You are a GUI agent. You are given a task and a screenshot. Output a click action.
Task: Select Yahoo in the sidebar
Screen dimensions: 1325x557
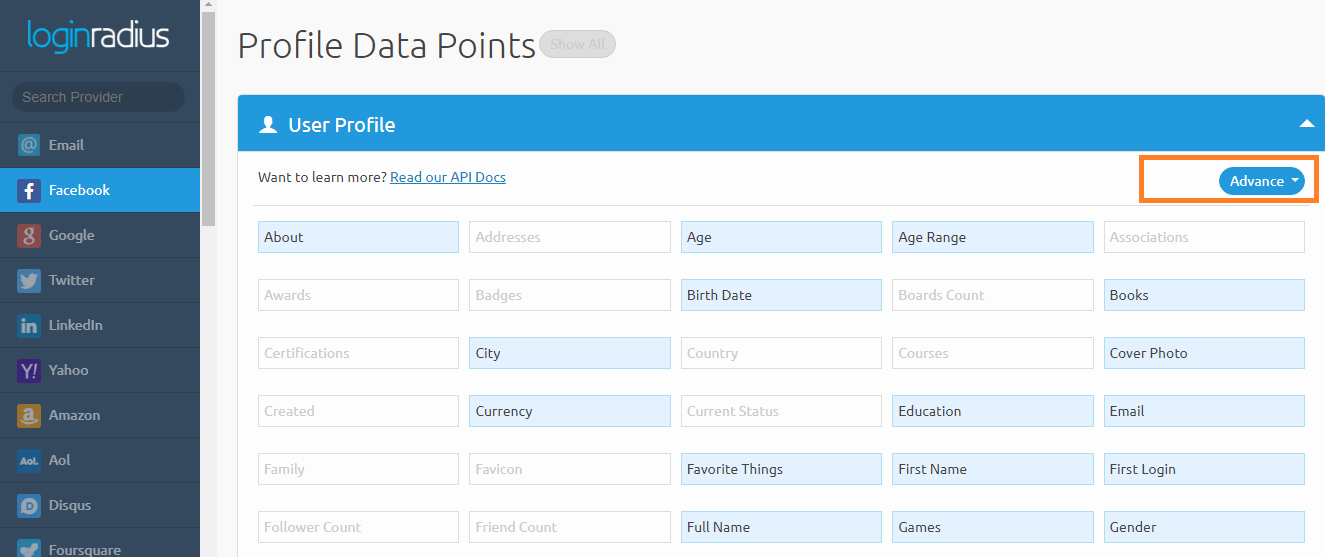pyautogui.click(x=100, y=370)
